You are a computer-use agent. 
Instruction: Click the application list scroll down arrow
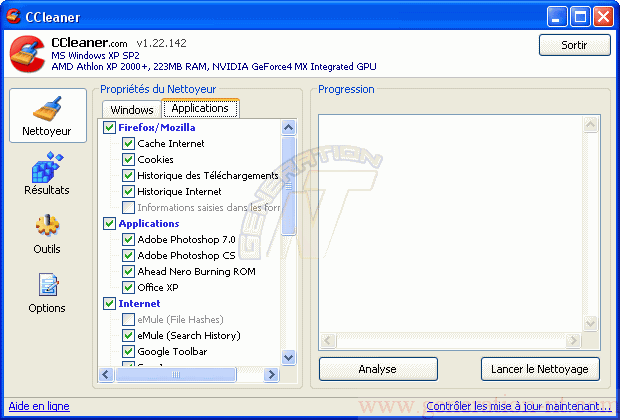coord(289,358)
